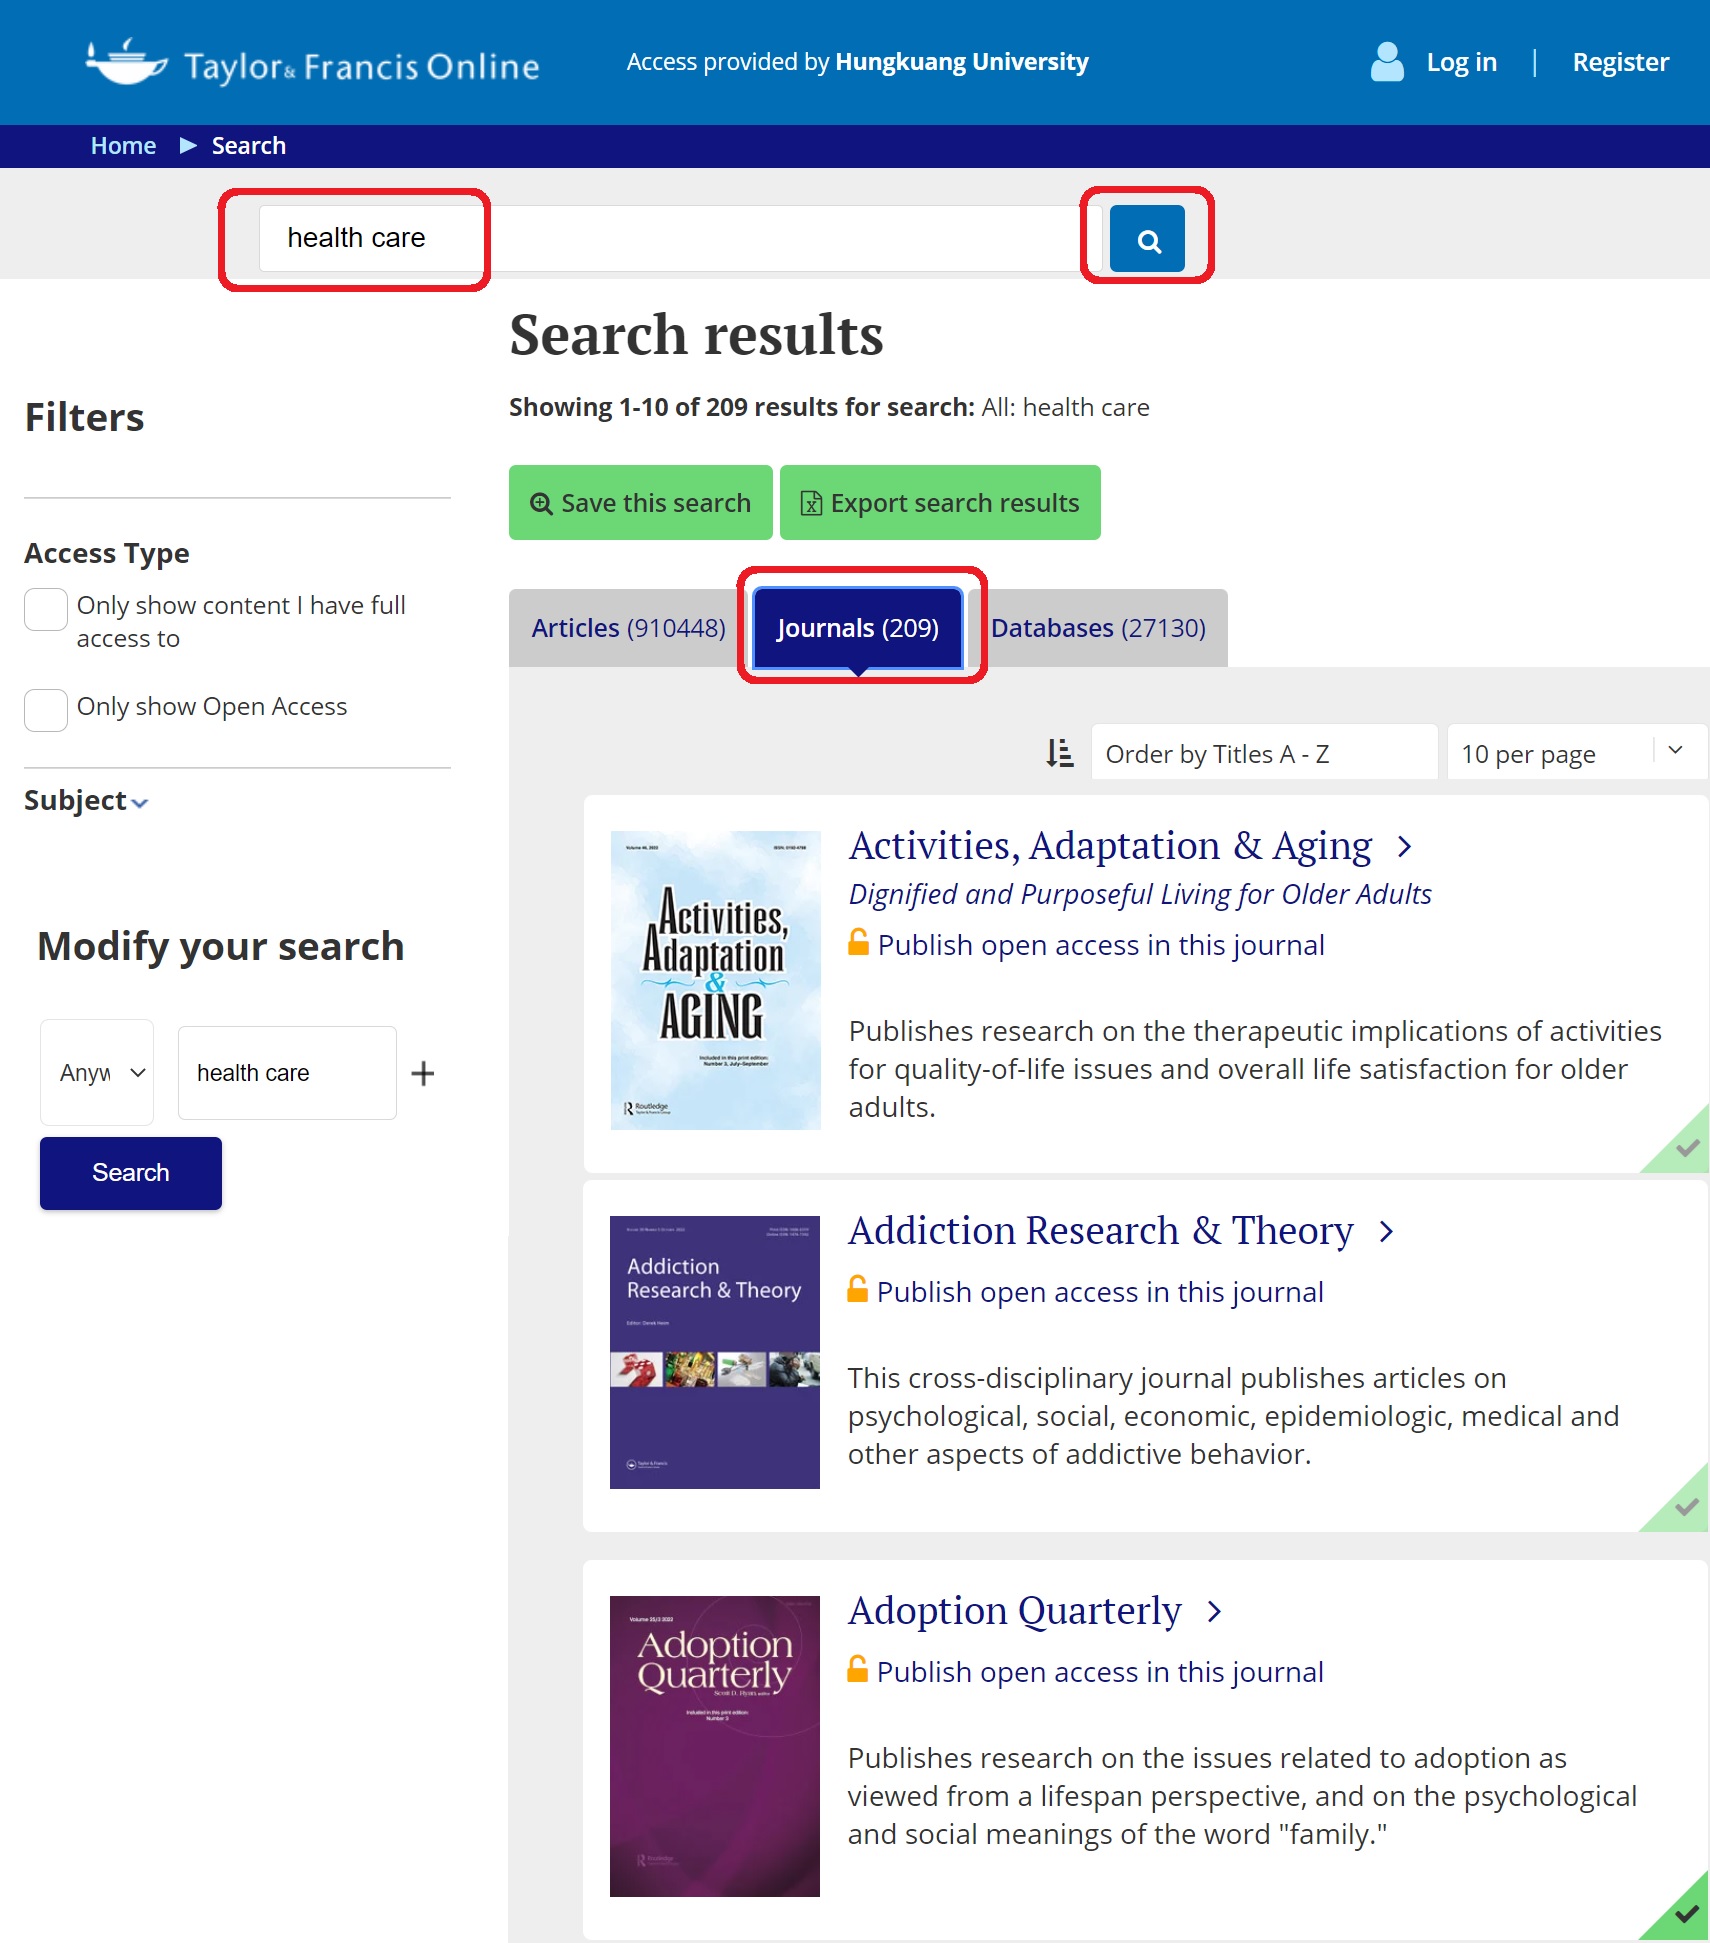Click Publish open access link under Adoption Quarterly
The height and width of the screenshot is (1943, 1710).
pos(1100,1672)
